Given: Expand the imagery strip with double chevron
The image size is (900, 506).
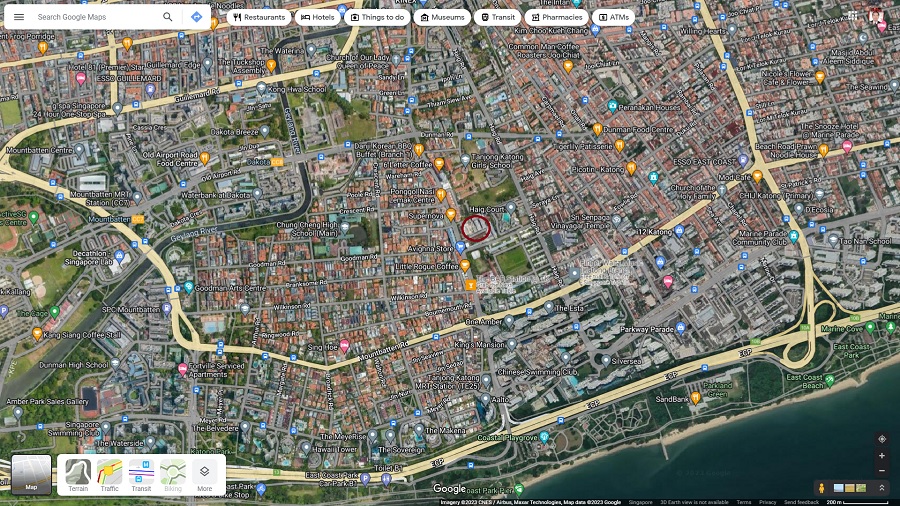Looking at the screenshot, I should tap(881, 488).
